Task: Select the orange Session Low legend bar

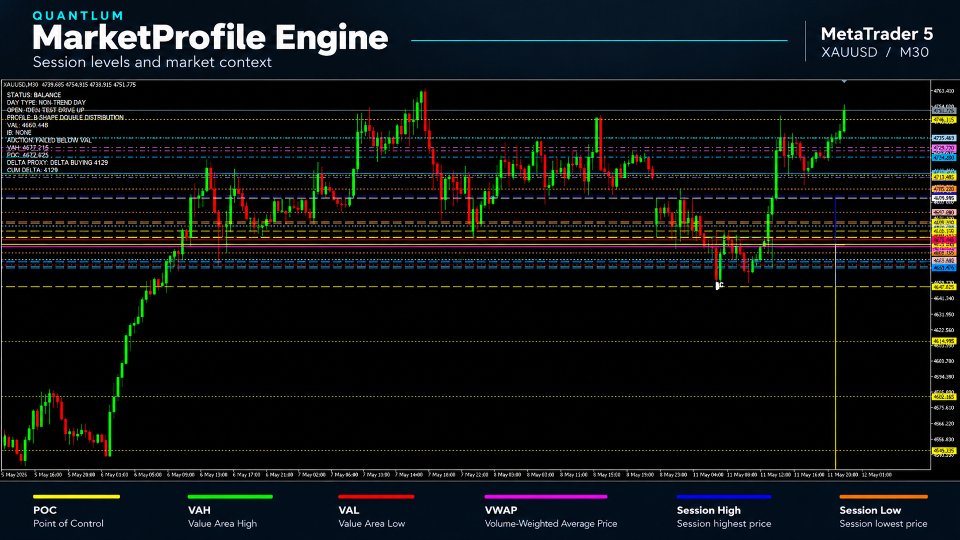Action: [883, 497]
